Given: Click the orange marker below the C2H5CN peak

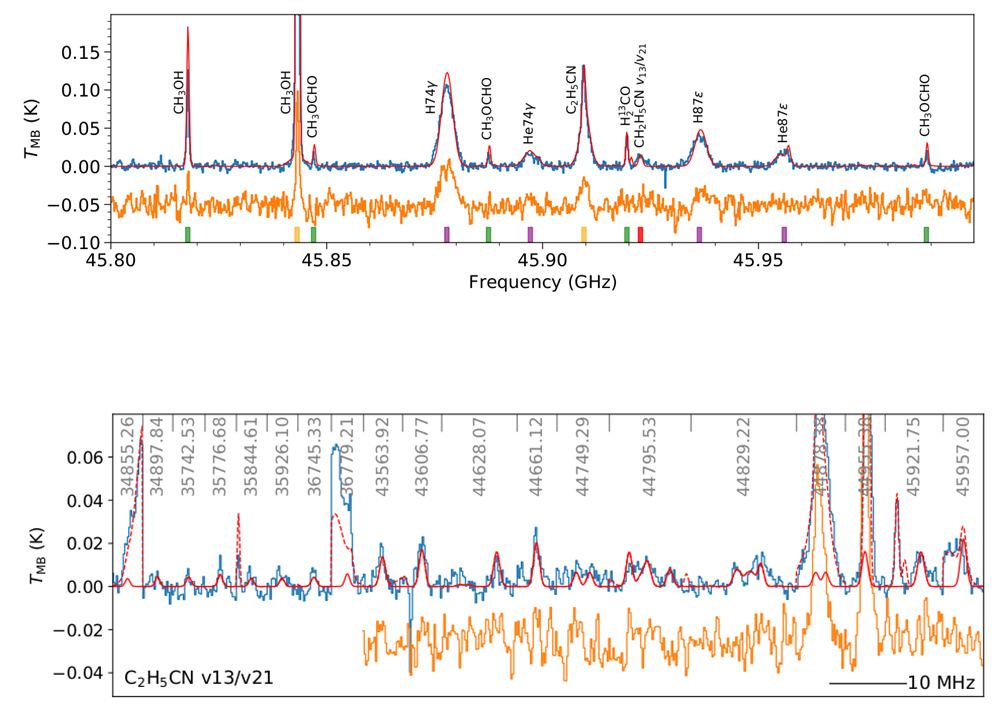Looking at the screenshot, I should 584,233.
